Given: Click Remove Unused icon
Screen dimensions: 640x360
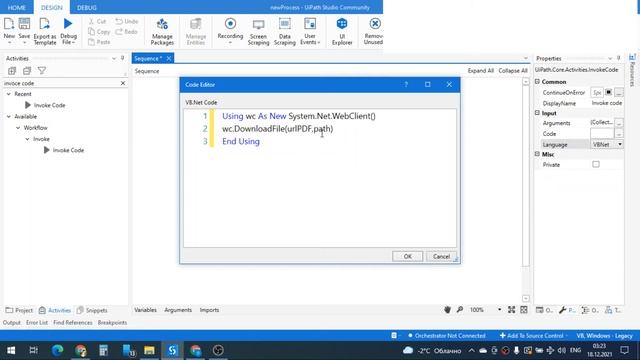Looking at the screenshot, I should (375, 24).
